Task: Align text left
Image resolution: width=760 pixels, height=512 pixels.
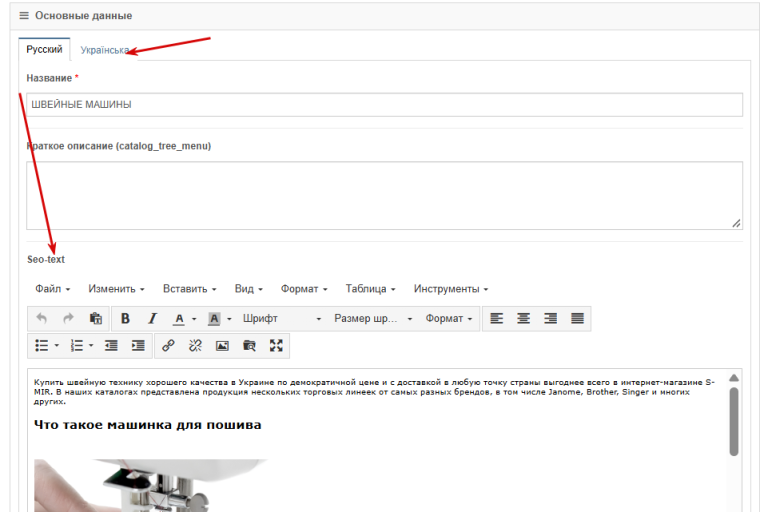Action: tap(496, 319)
